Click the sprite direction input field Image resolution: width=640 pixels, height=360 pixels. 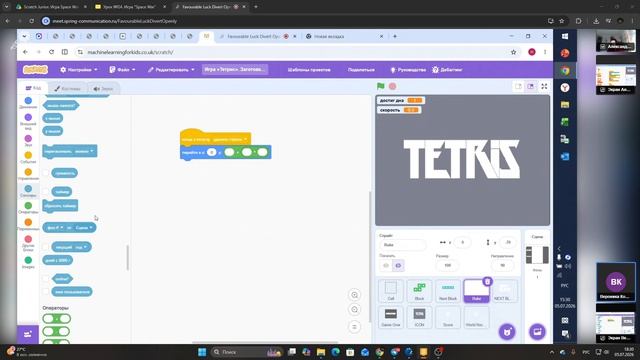tap(502, 265)
